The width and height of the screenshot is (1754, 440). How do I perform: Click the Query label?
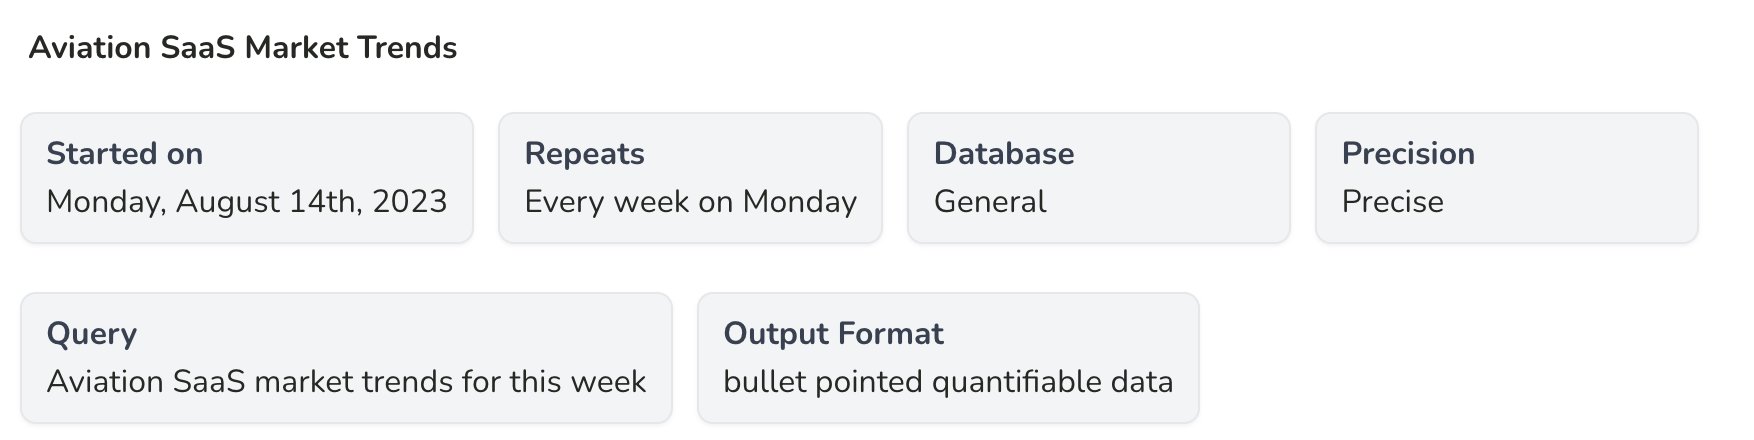click(x=92, y=333)
